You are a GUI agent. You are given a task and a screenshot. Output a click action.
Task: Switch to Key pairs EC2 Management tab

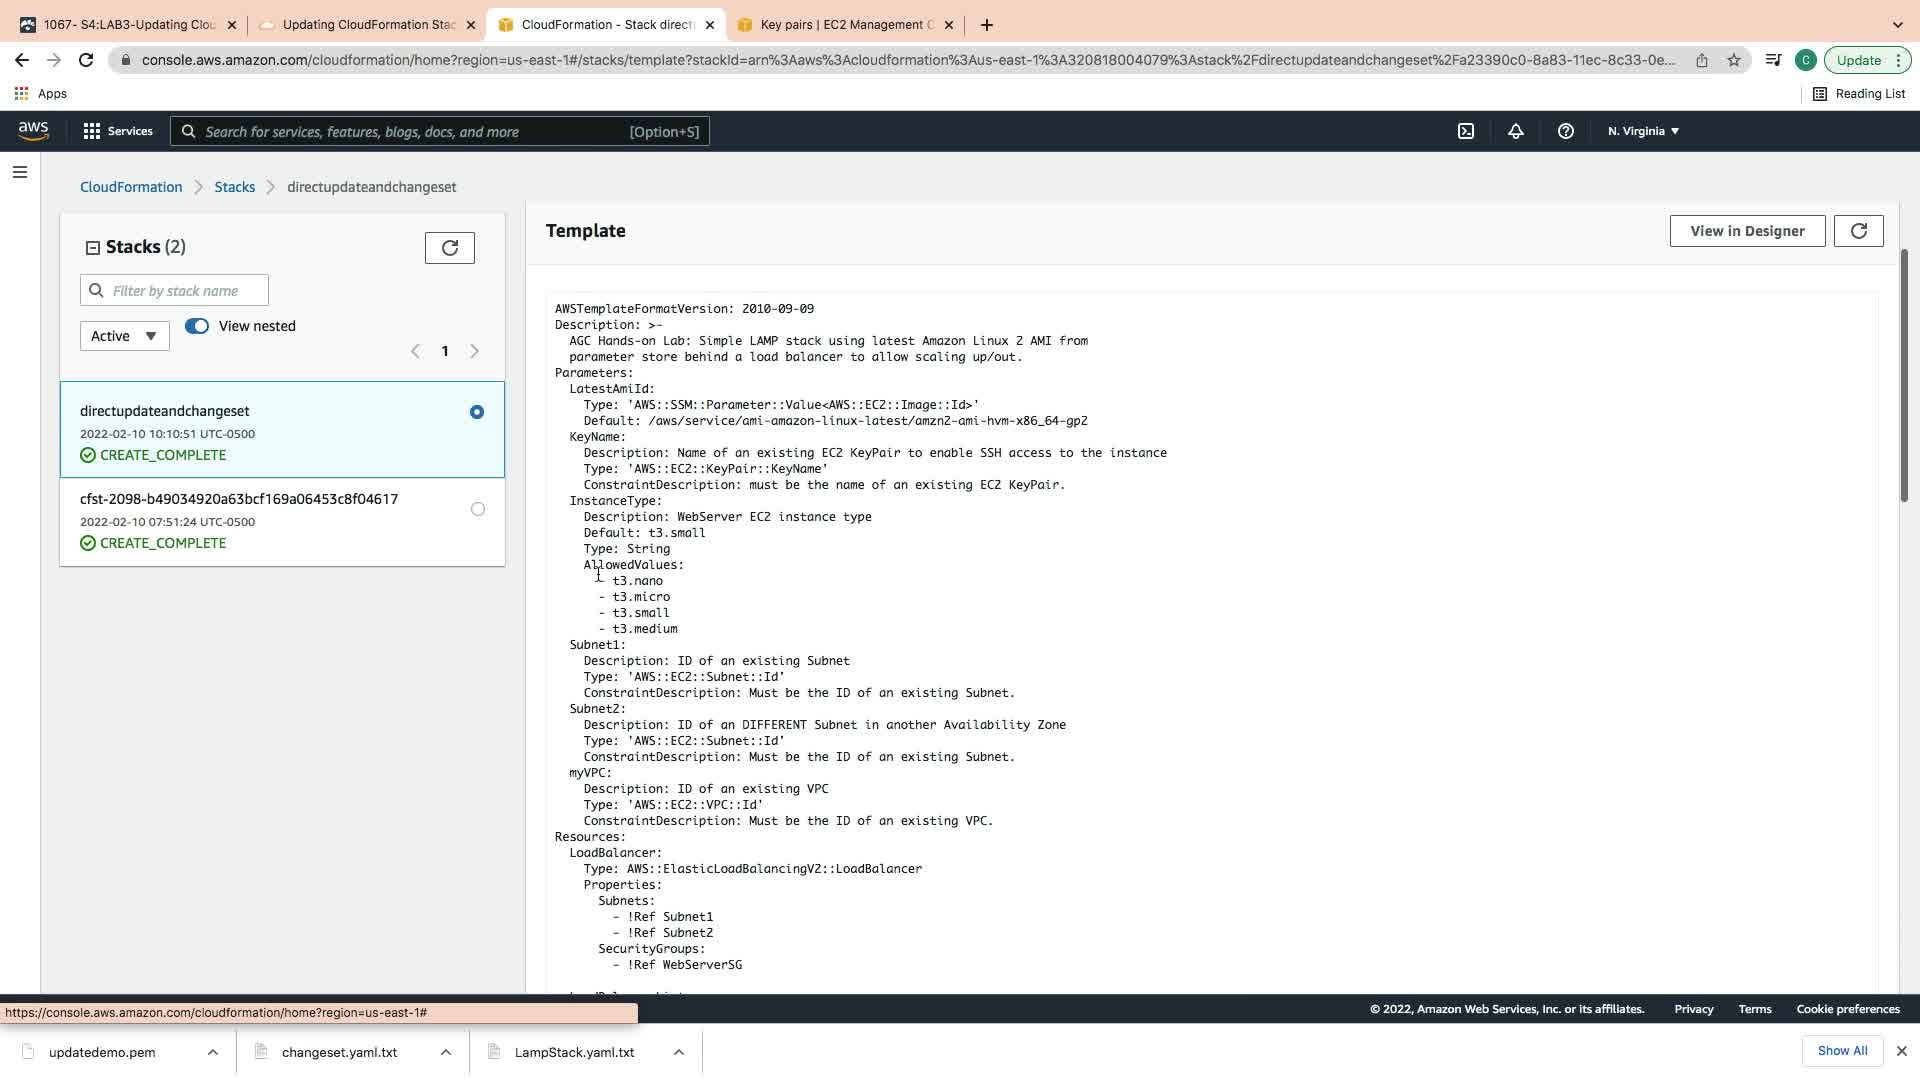tap(845, 24)
